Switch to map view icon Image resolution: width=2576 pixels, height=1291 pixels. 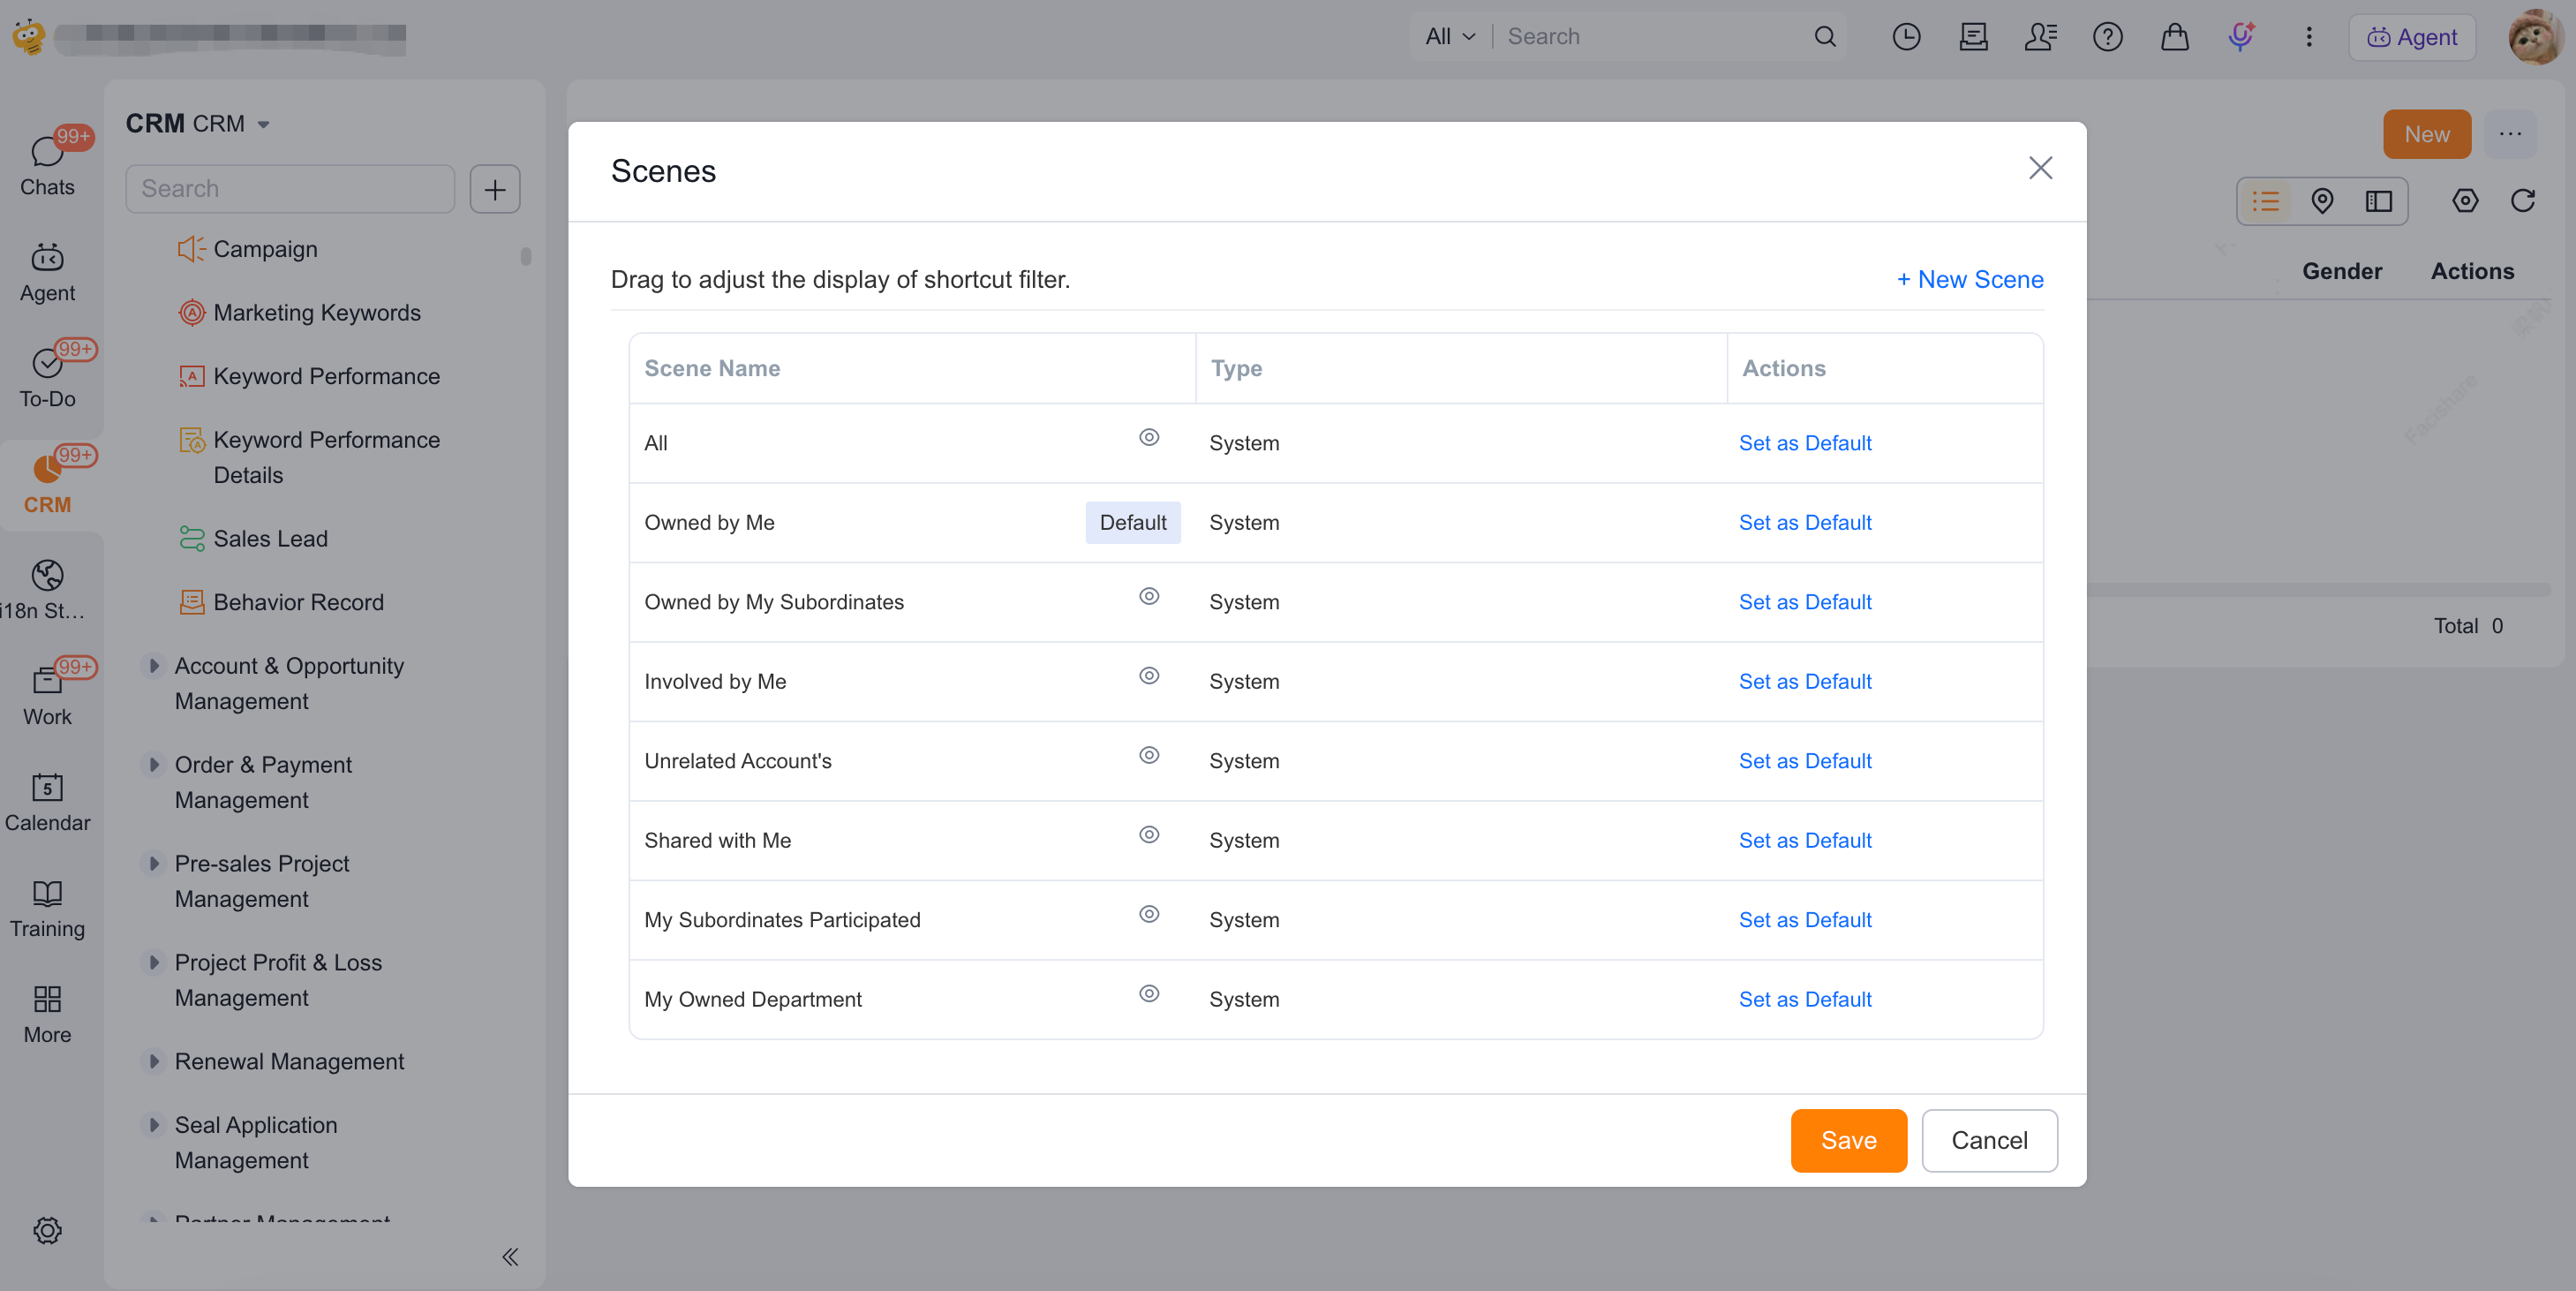[x=2321, y=201]
